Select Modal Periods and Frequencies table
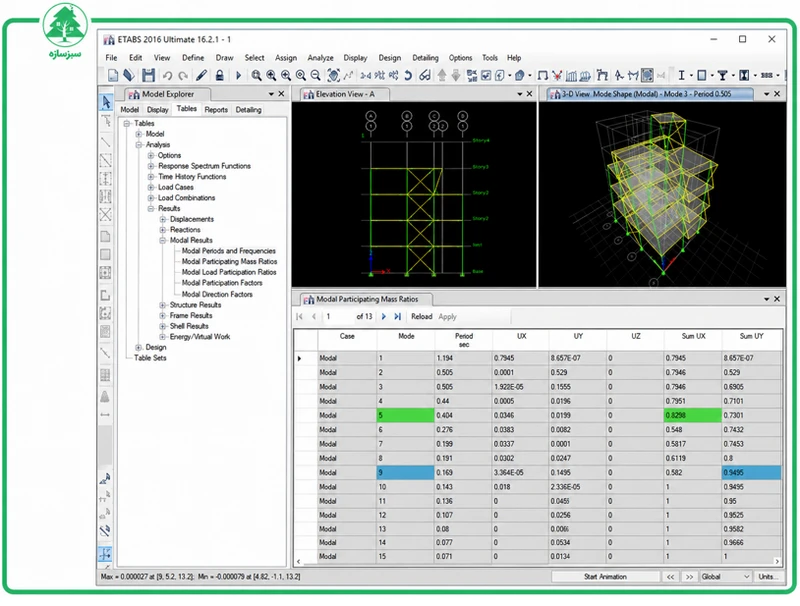Screen dimensions: 800x606 tap(229, 251)
